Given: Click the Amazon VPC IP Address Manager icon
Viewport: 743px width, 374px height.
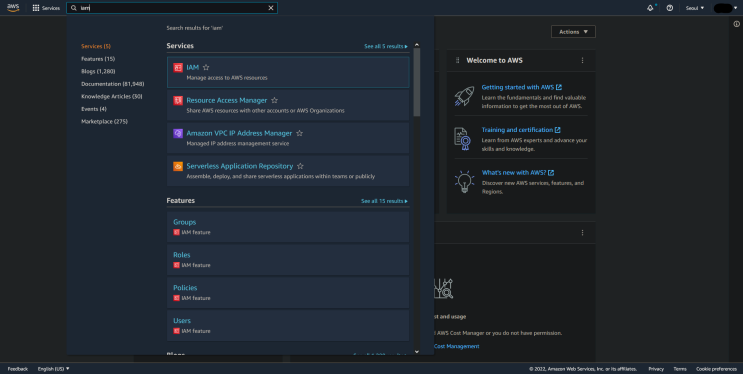Looking at the screenshot, I should [x=178, y=133].
